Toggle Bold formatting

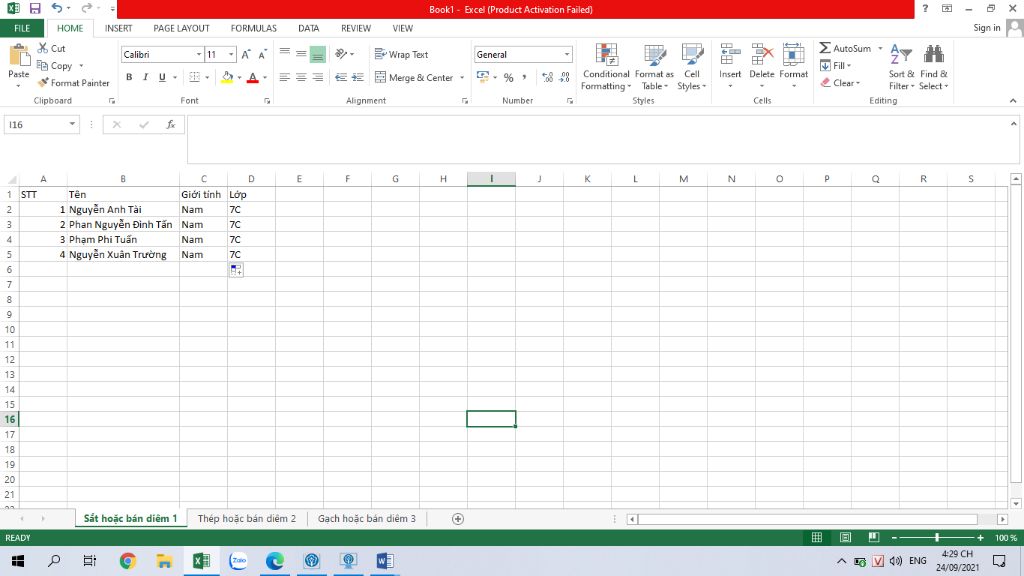coord(129,78)
